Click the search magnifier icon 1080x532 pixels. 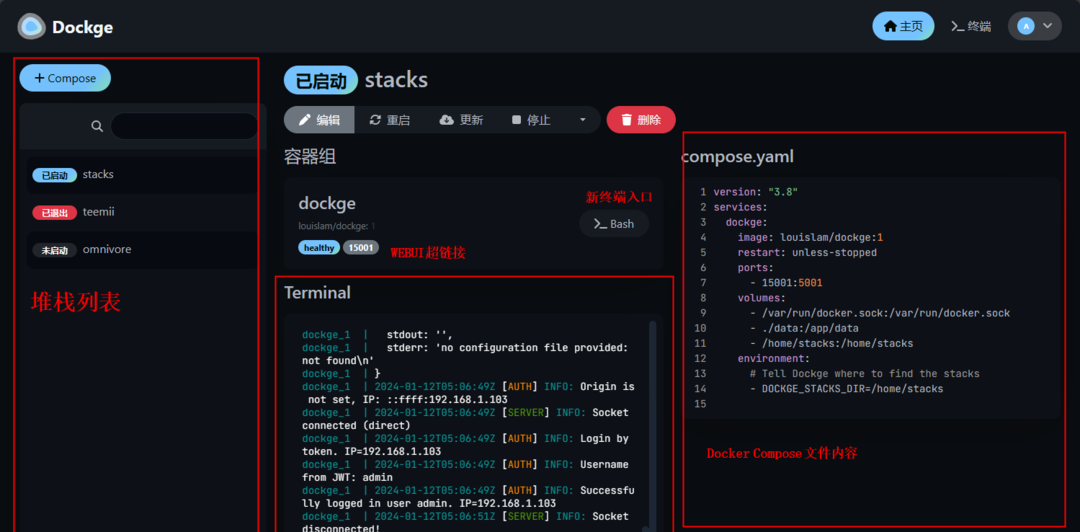pos(97,126)
